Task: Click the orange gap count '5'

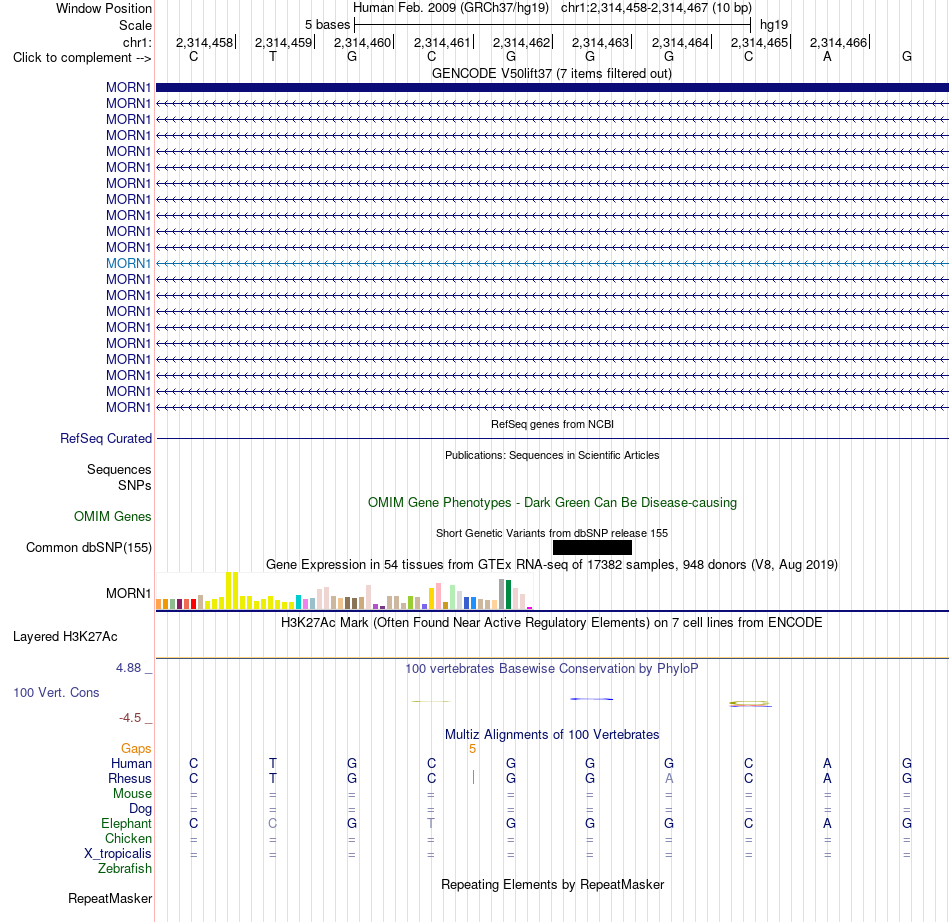Action: point(473,749)
